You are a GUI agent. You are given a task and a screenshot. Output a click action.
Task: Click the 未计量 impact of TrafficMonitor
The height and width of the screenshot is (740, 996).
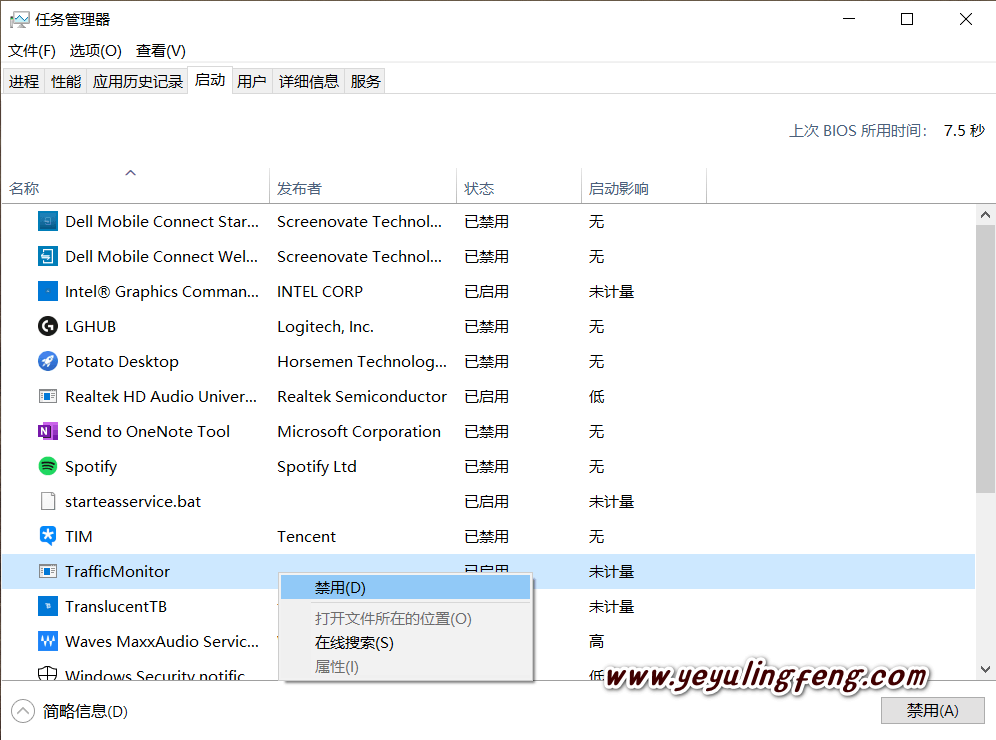pos(611,571)
